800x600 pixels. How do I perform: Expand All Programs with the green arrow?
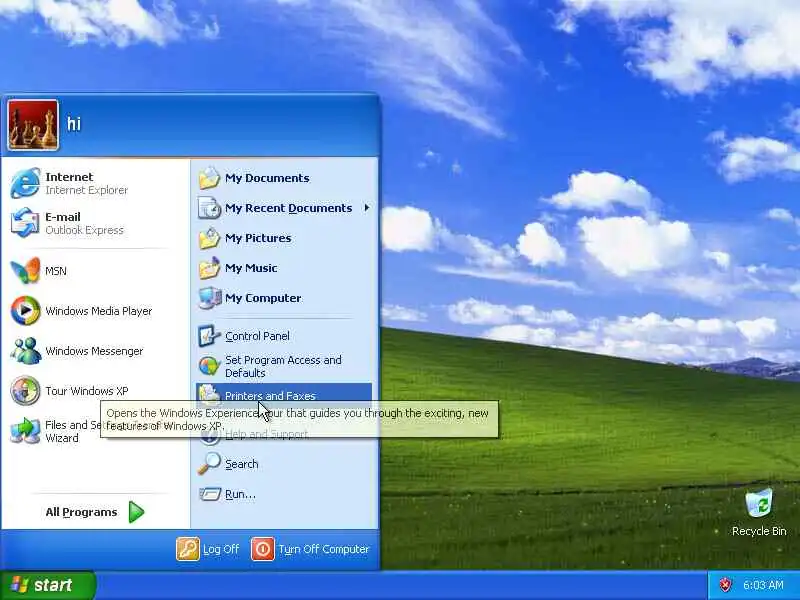click(136, 512)
